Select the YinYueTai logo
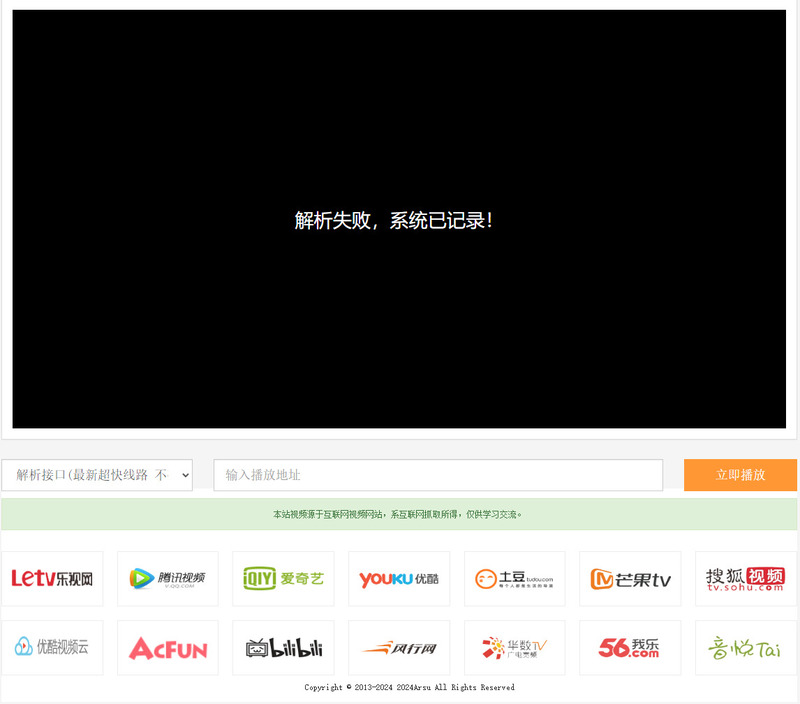800x704 pixels. [x=745, y=647]
